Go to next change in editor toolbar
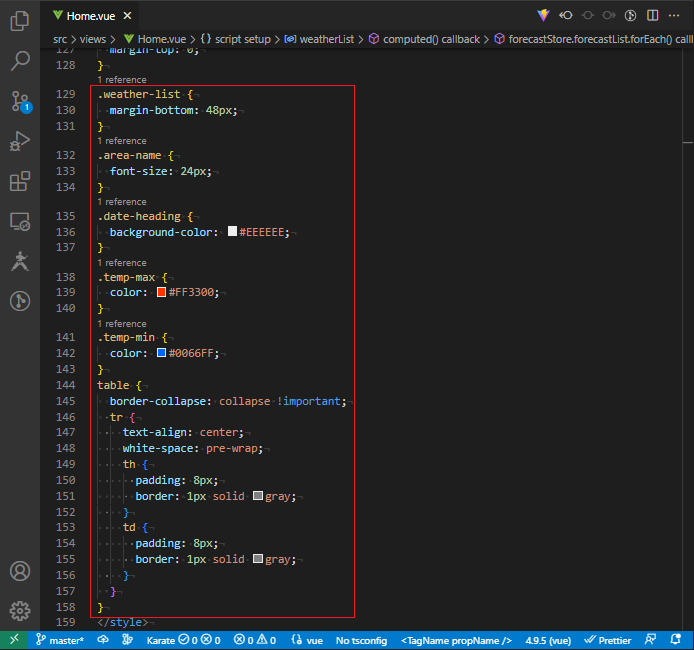The image size is (694, 650). (609, 15)
